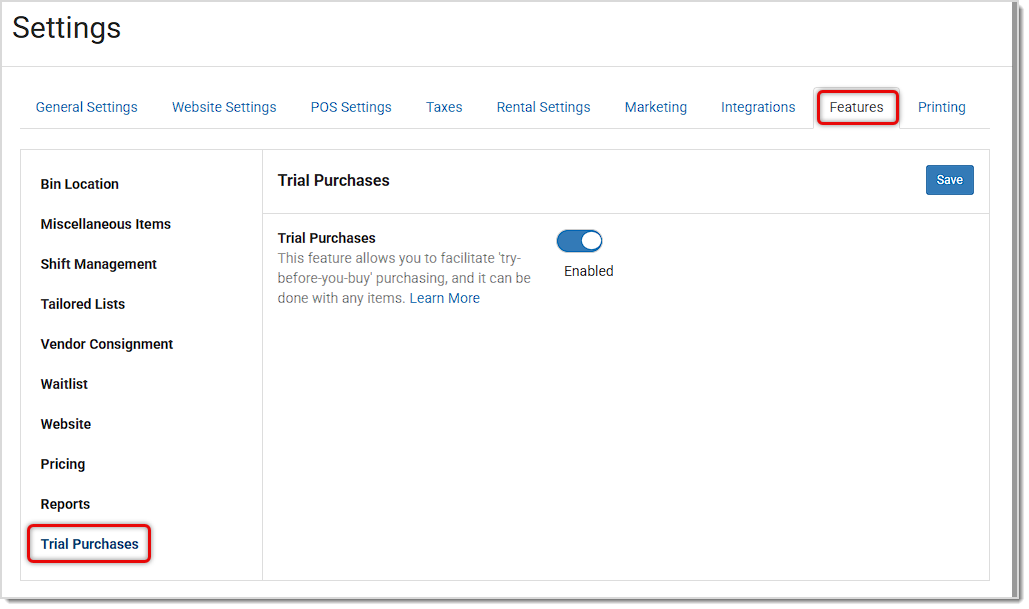Open Shift Management settings

[98, 264]
